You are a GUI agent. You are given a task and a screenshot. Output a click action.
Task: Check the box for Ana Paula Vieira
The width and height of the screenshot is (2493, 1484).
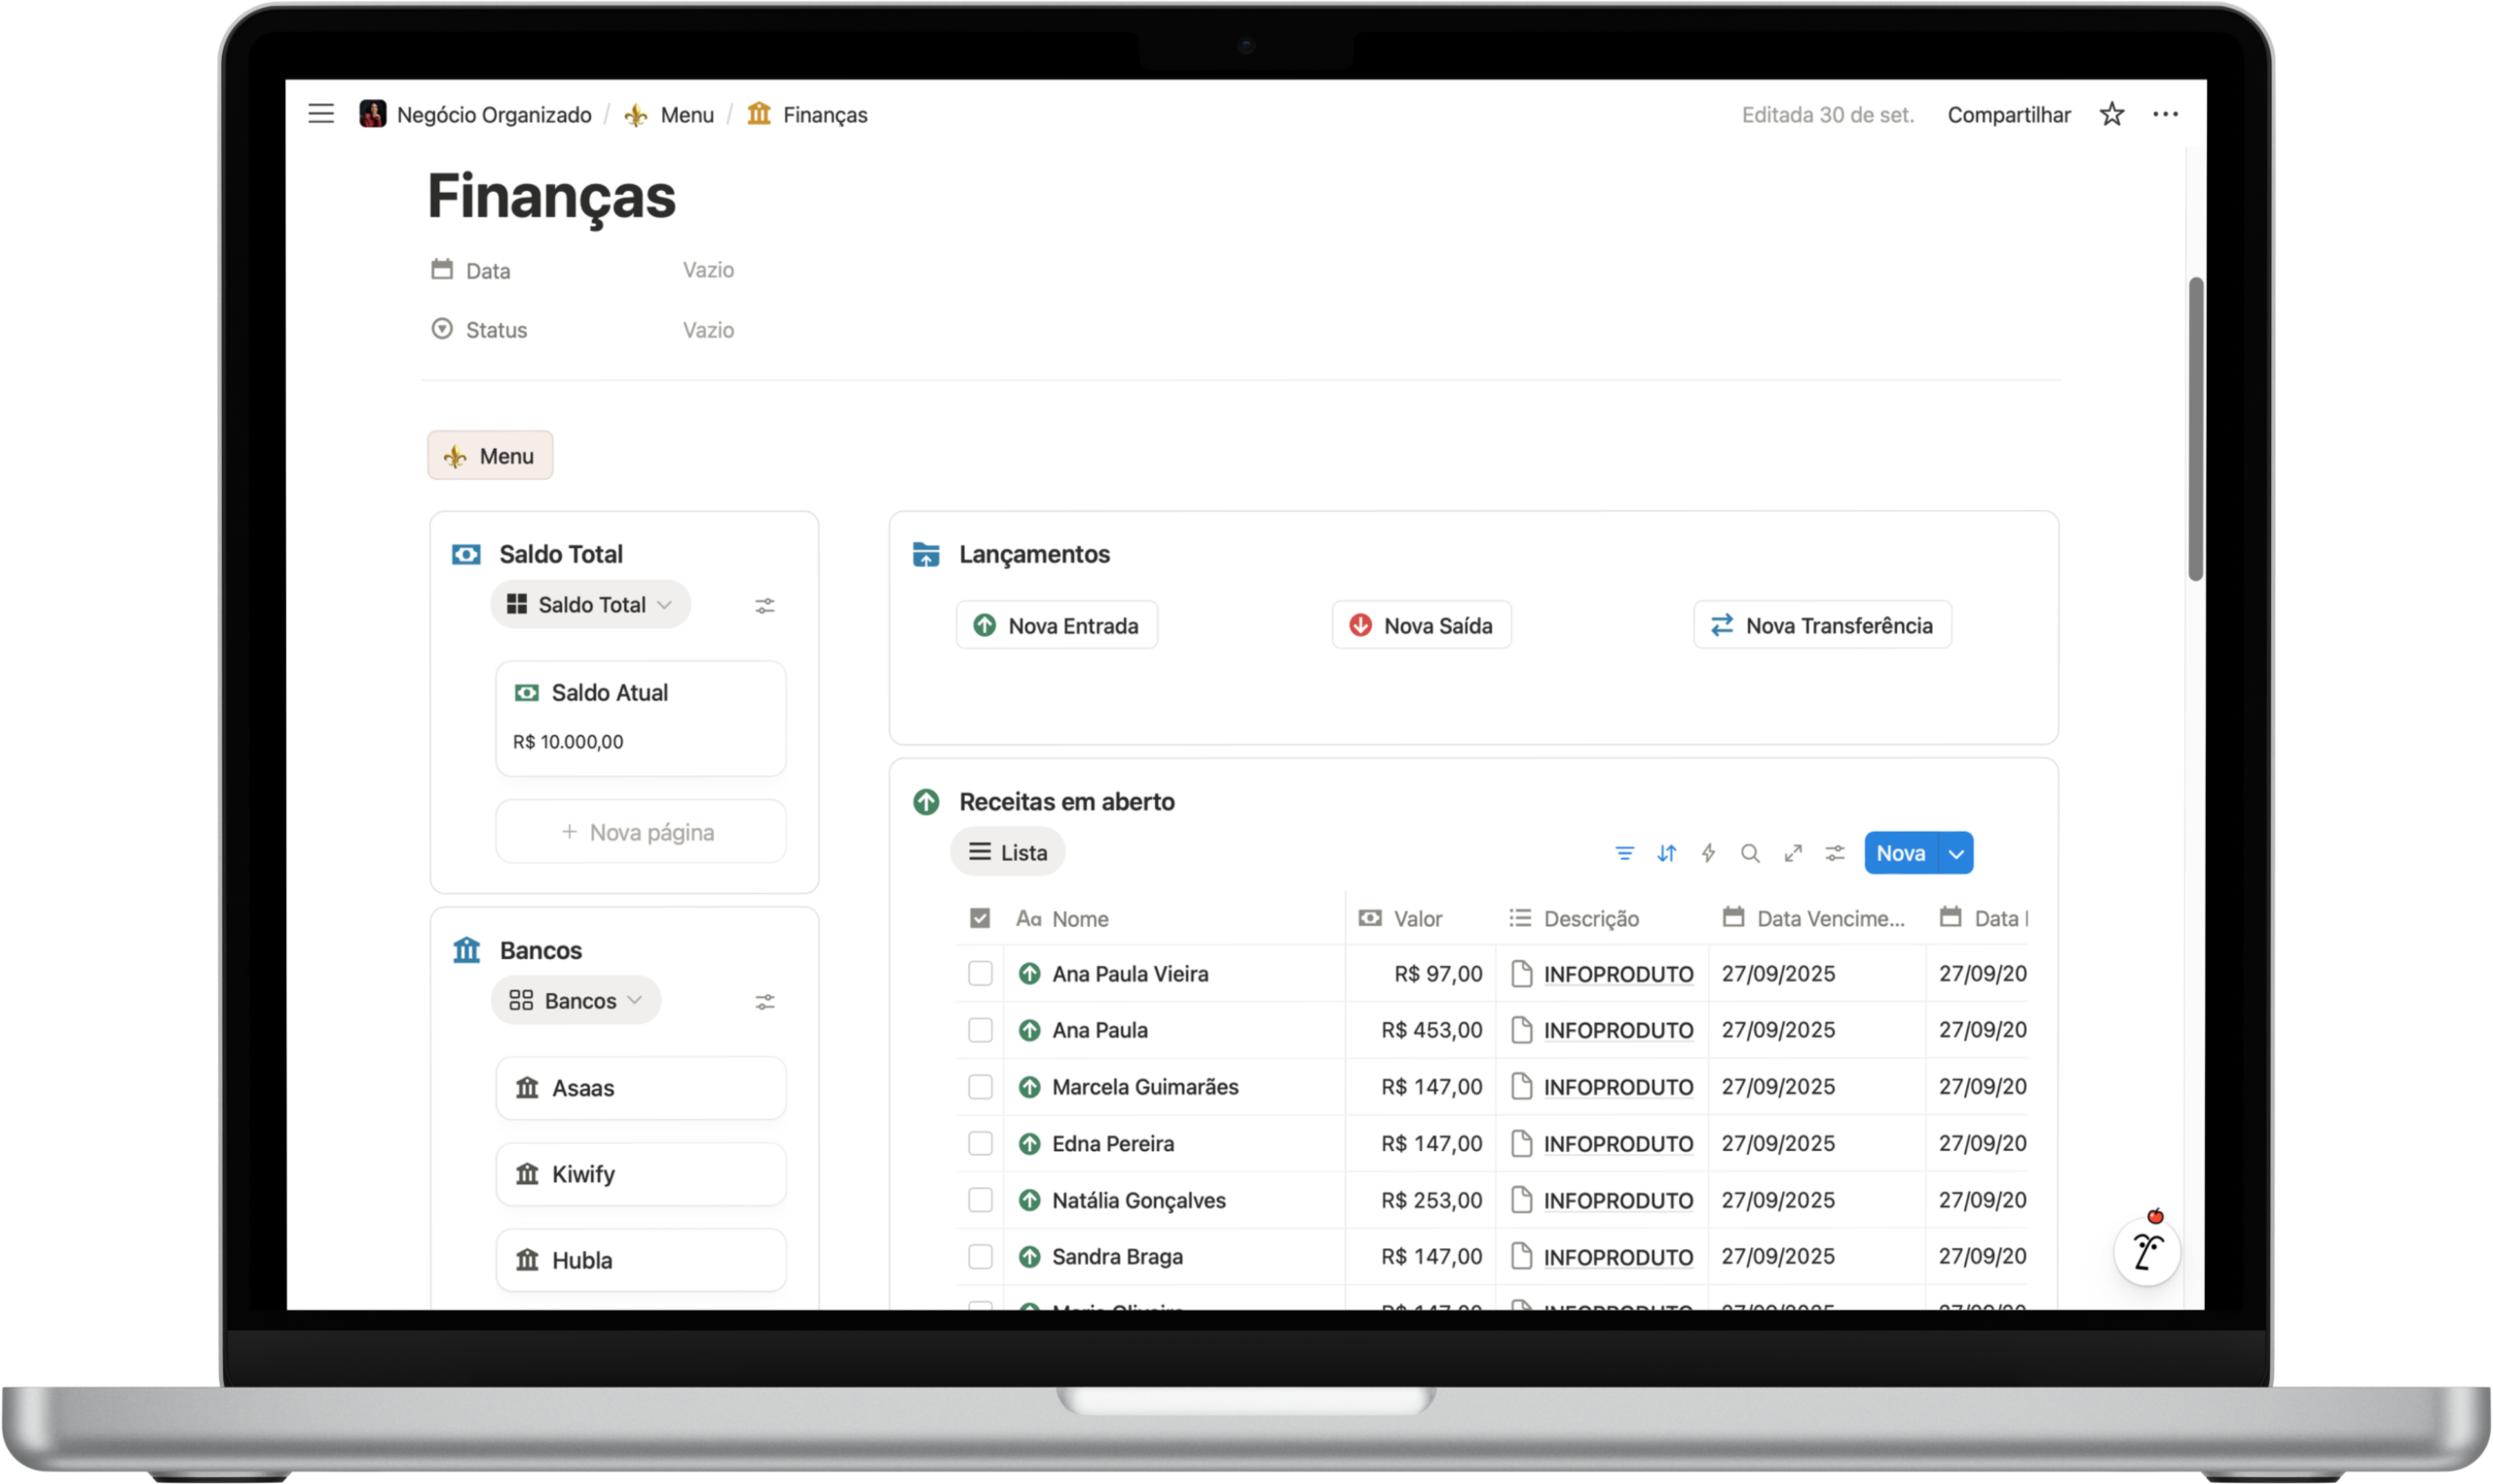pos(980,973)
